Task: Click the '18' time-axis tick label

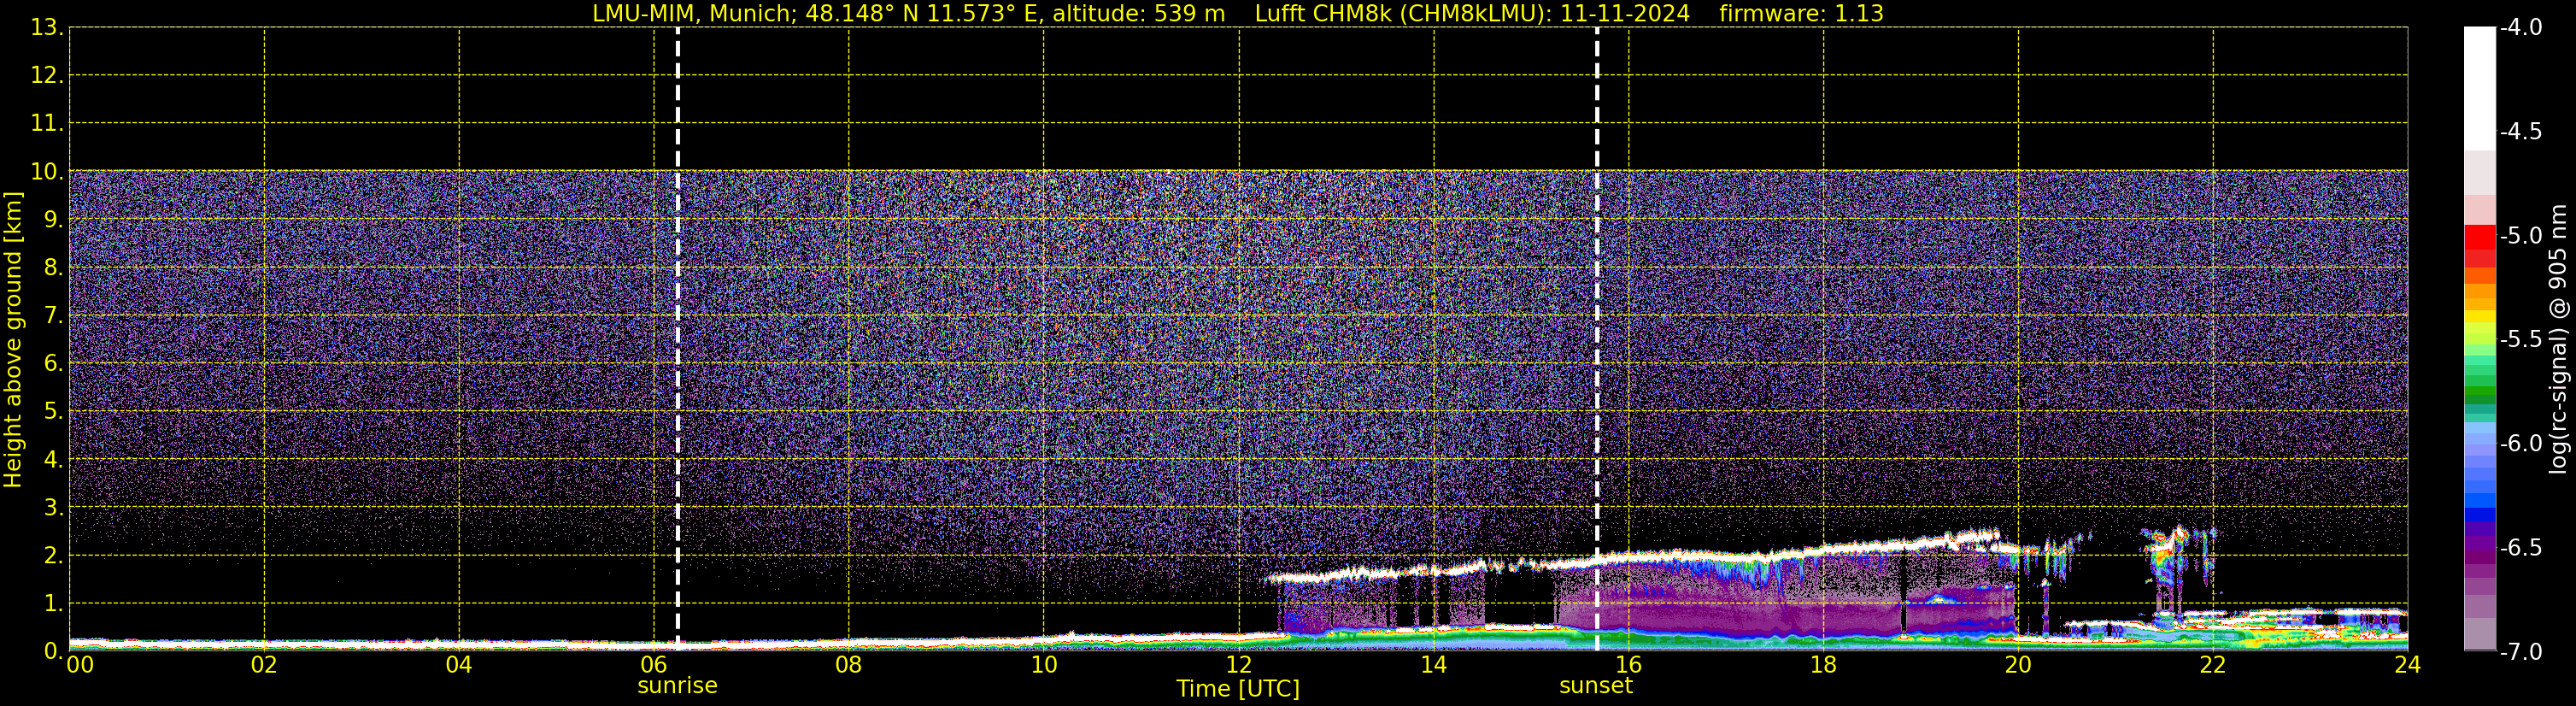Action: coord(1824,665)
